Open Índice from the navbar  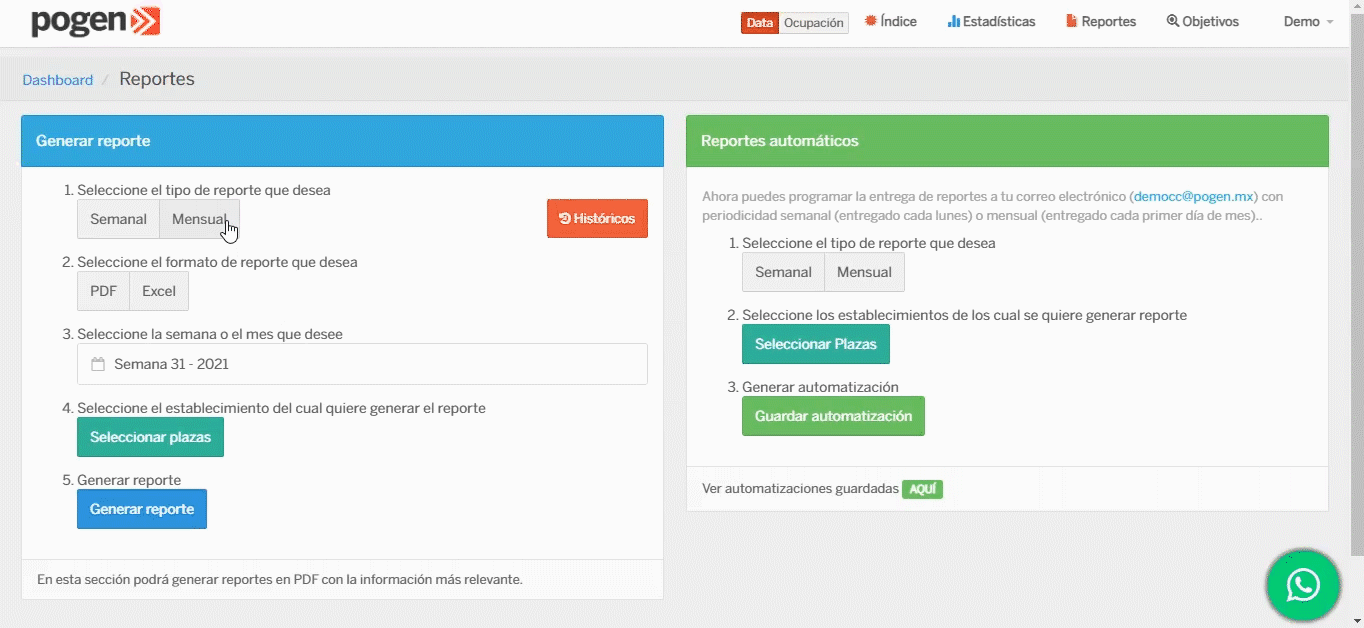coord(890,22)
